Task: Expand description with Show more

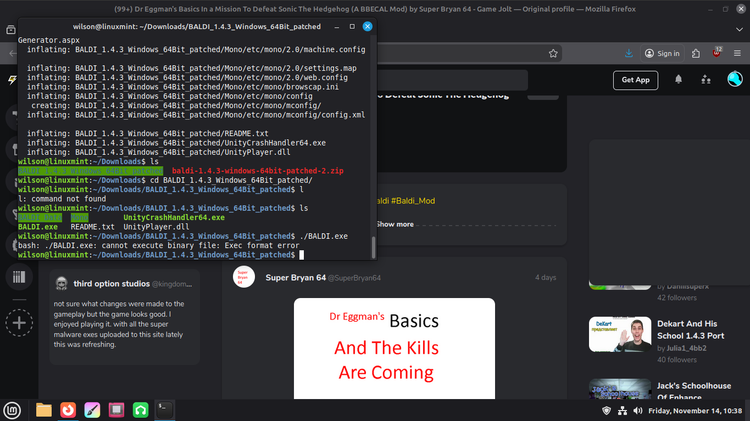Action: 395,224
